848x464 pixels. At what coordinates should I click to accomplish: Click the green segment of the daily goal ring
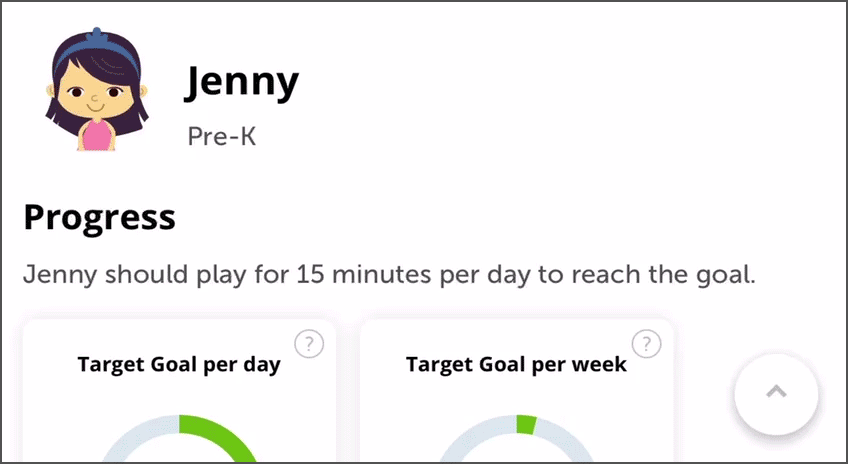pyautogui.click(x=223, y=433)
